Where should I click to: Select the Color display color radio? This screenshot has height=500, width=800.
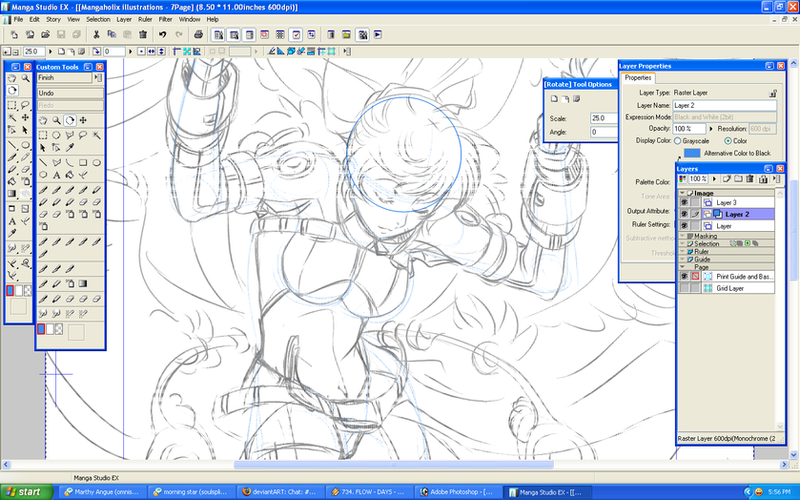[728, 141]
